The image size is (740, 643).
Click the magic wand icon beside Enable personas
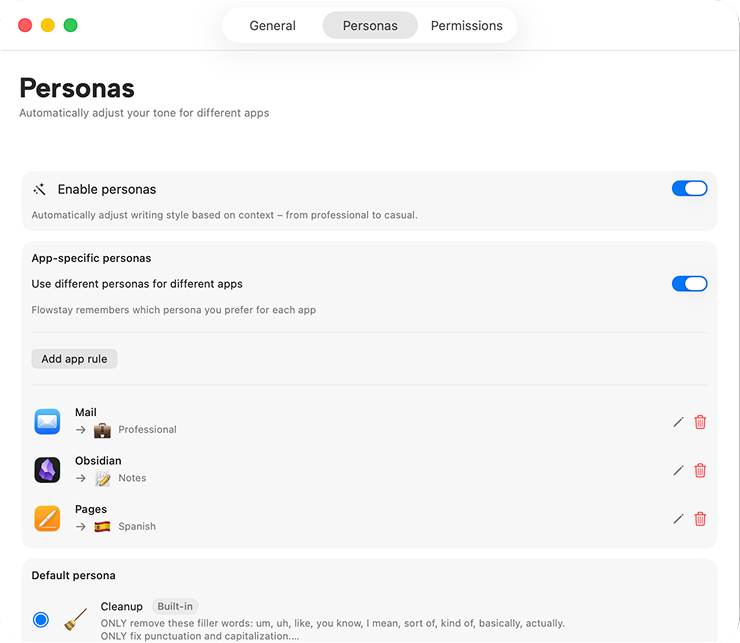[39, 190]
